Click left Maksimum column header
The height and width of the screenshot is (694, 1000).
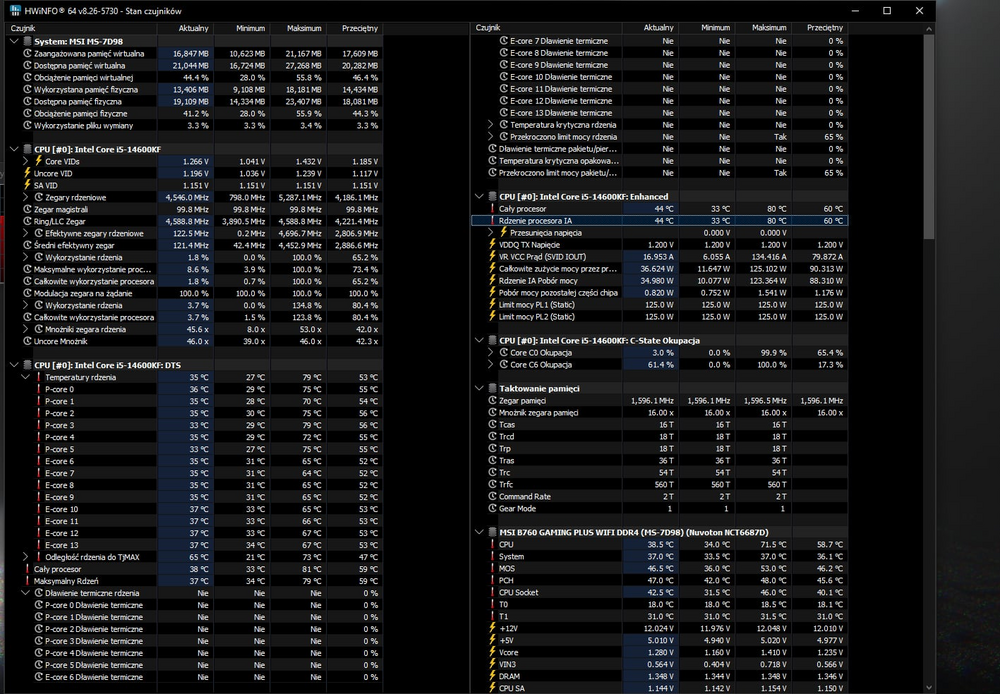coord(298,28)
